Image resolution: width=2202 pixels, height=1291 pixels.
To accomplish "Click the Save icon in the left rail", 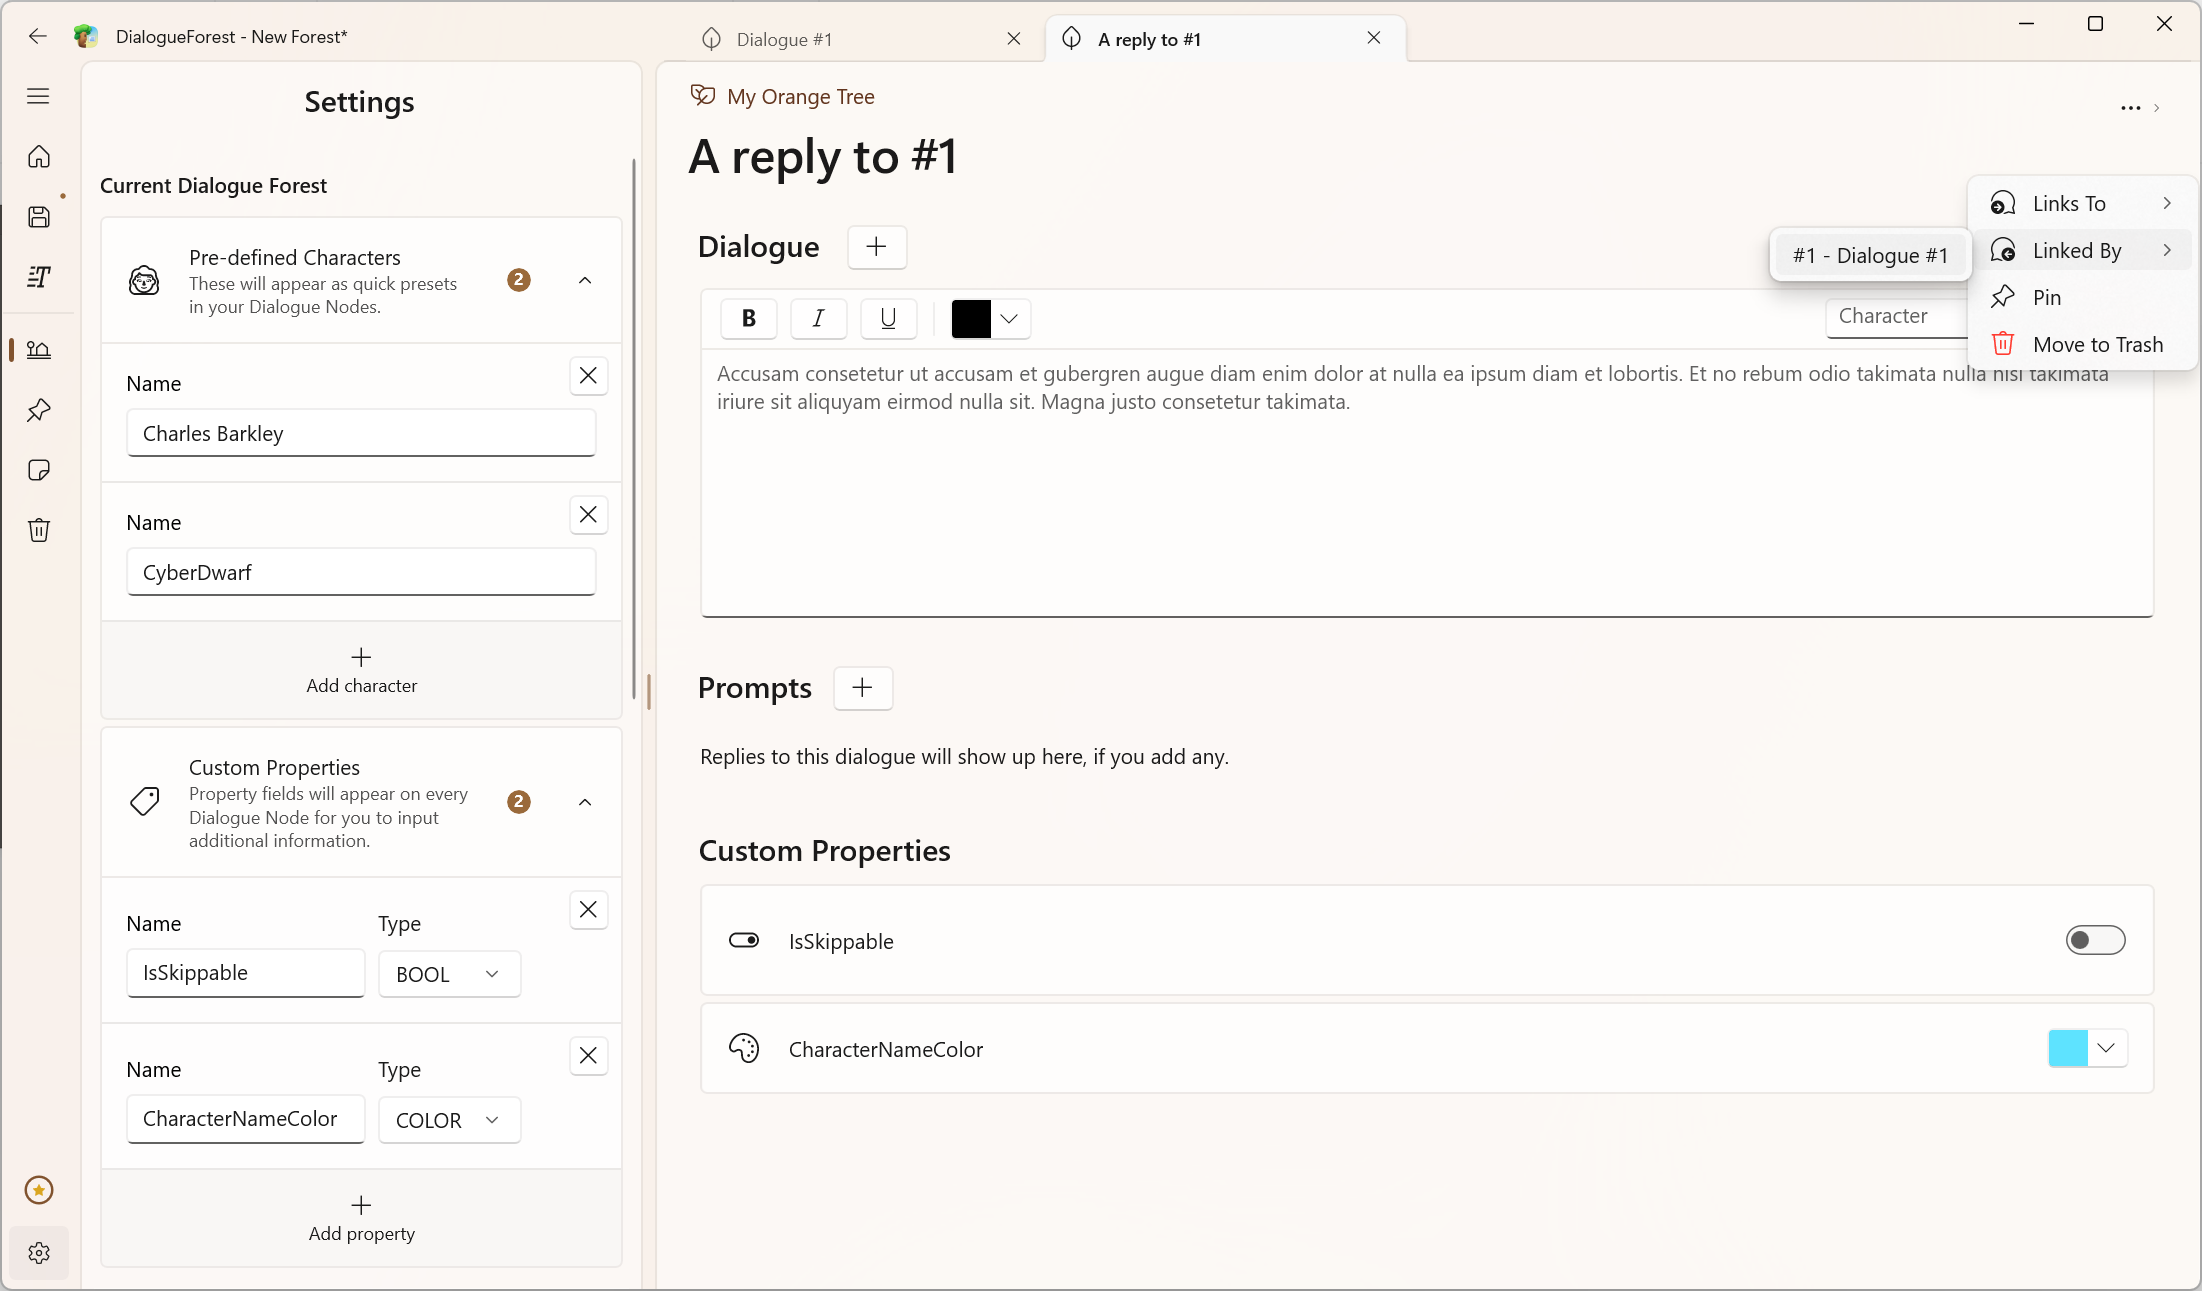I will tap(39, 217).
